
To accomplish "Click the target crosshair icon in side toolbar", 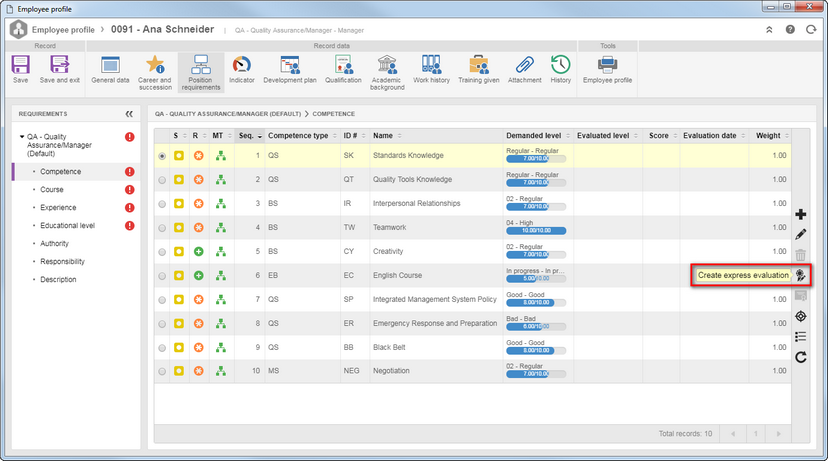I will [801, 316].
